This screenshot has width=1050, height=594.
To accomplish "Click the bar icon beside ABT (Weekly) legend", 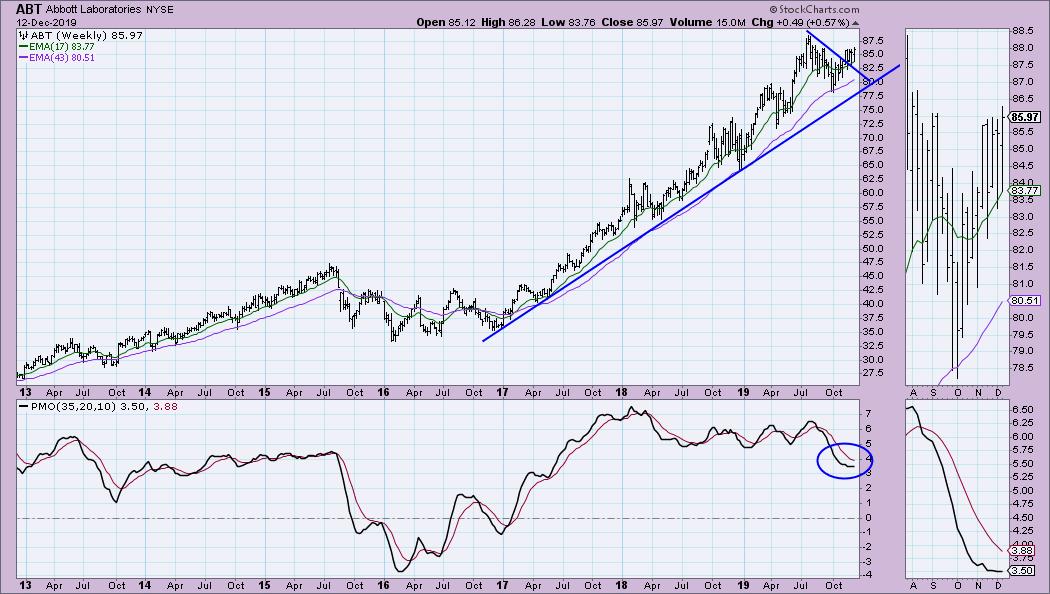I will (x=23, y=35).
